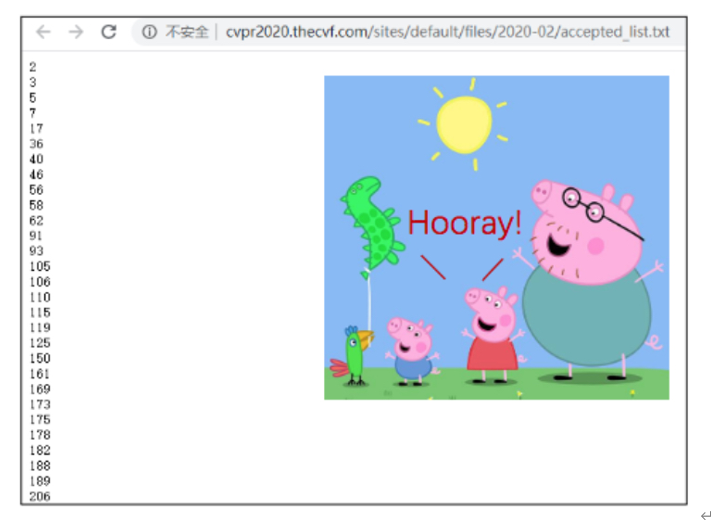The image size is (719, 520).
Task: Click paper ID 206 at list bottom
Action: [x=39, y=496]
